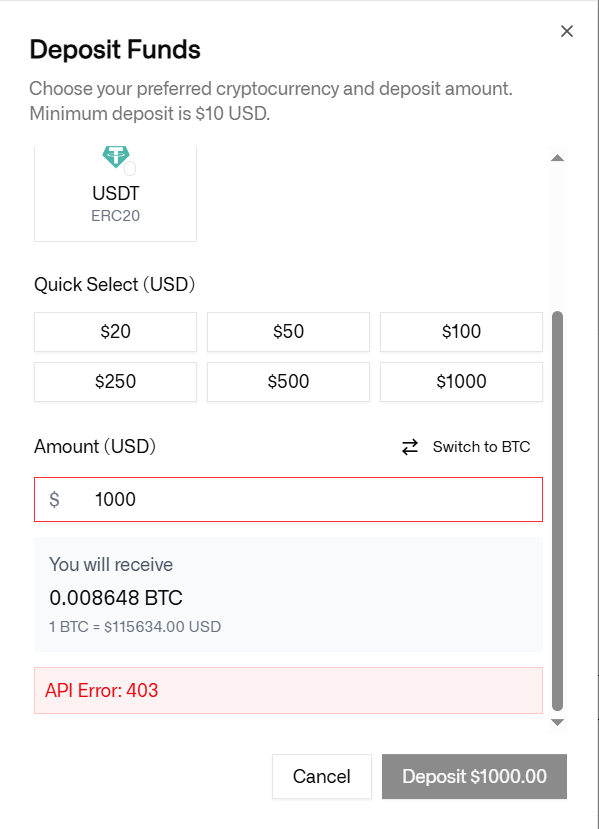Select the $20 quick amount
The height and width of the screenshot is (829, 599).
(115, 331)
